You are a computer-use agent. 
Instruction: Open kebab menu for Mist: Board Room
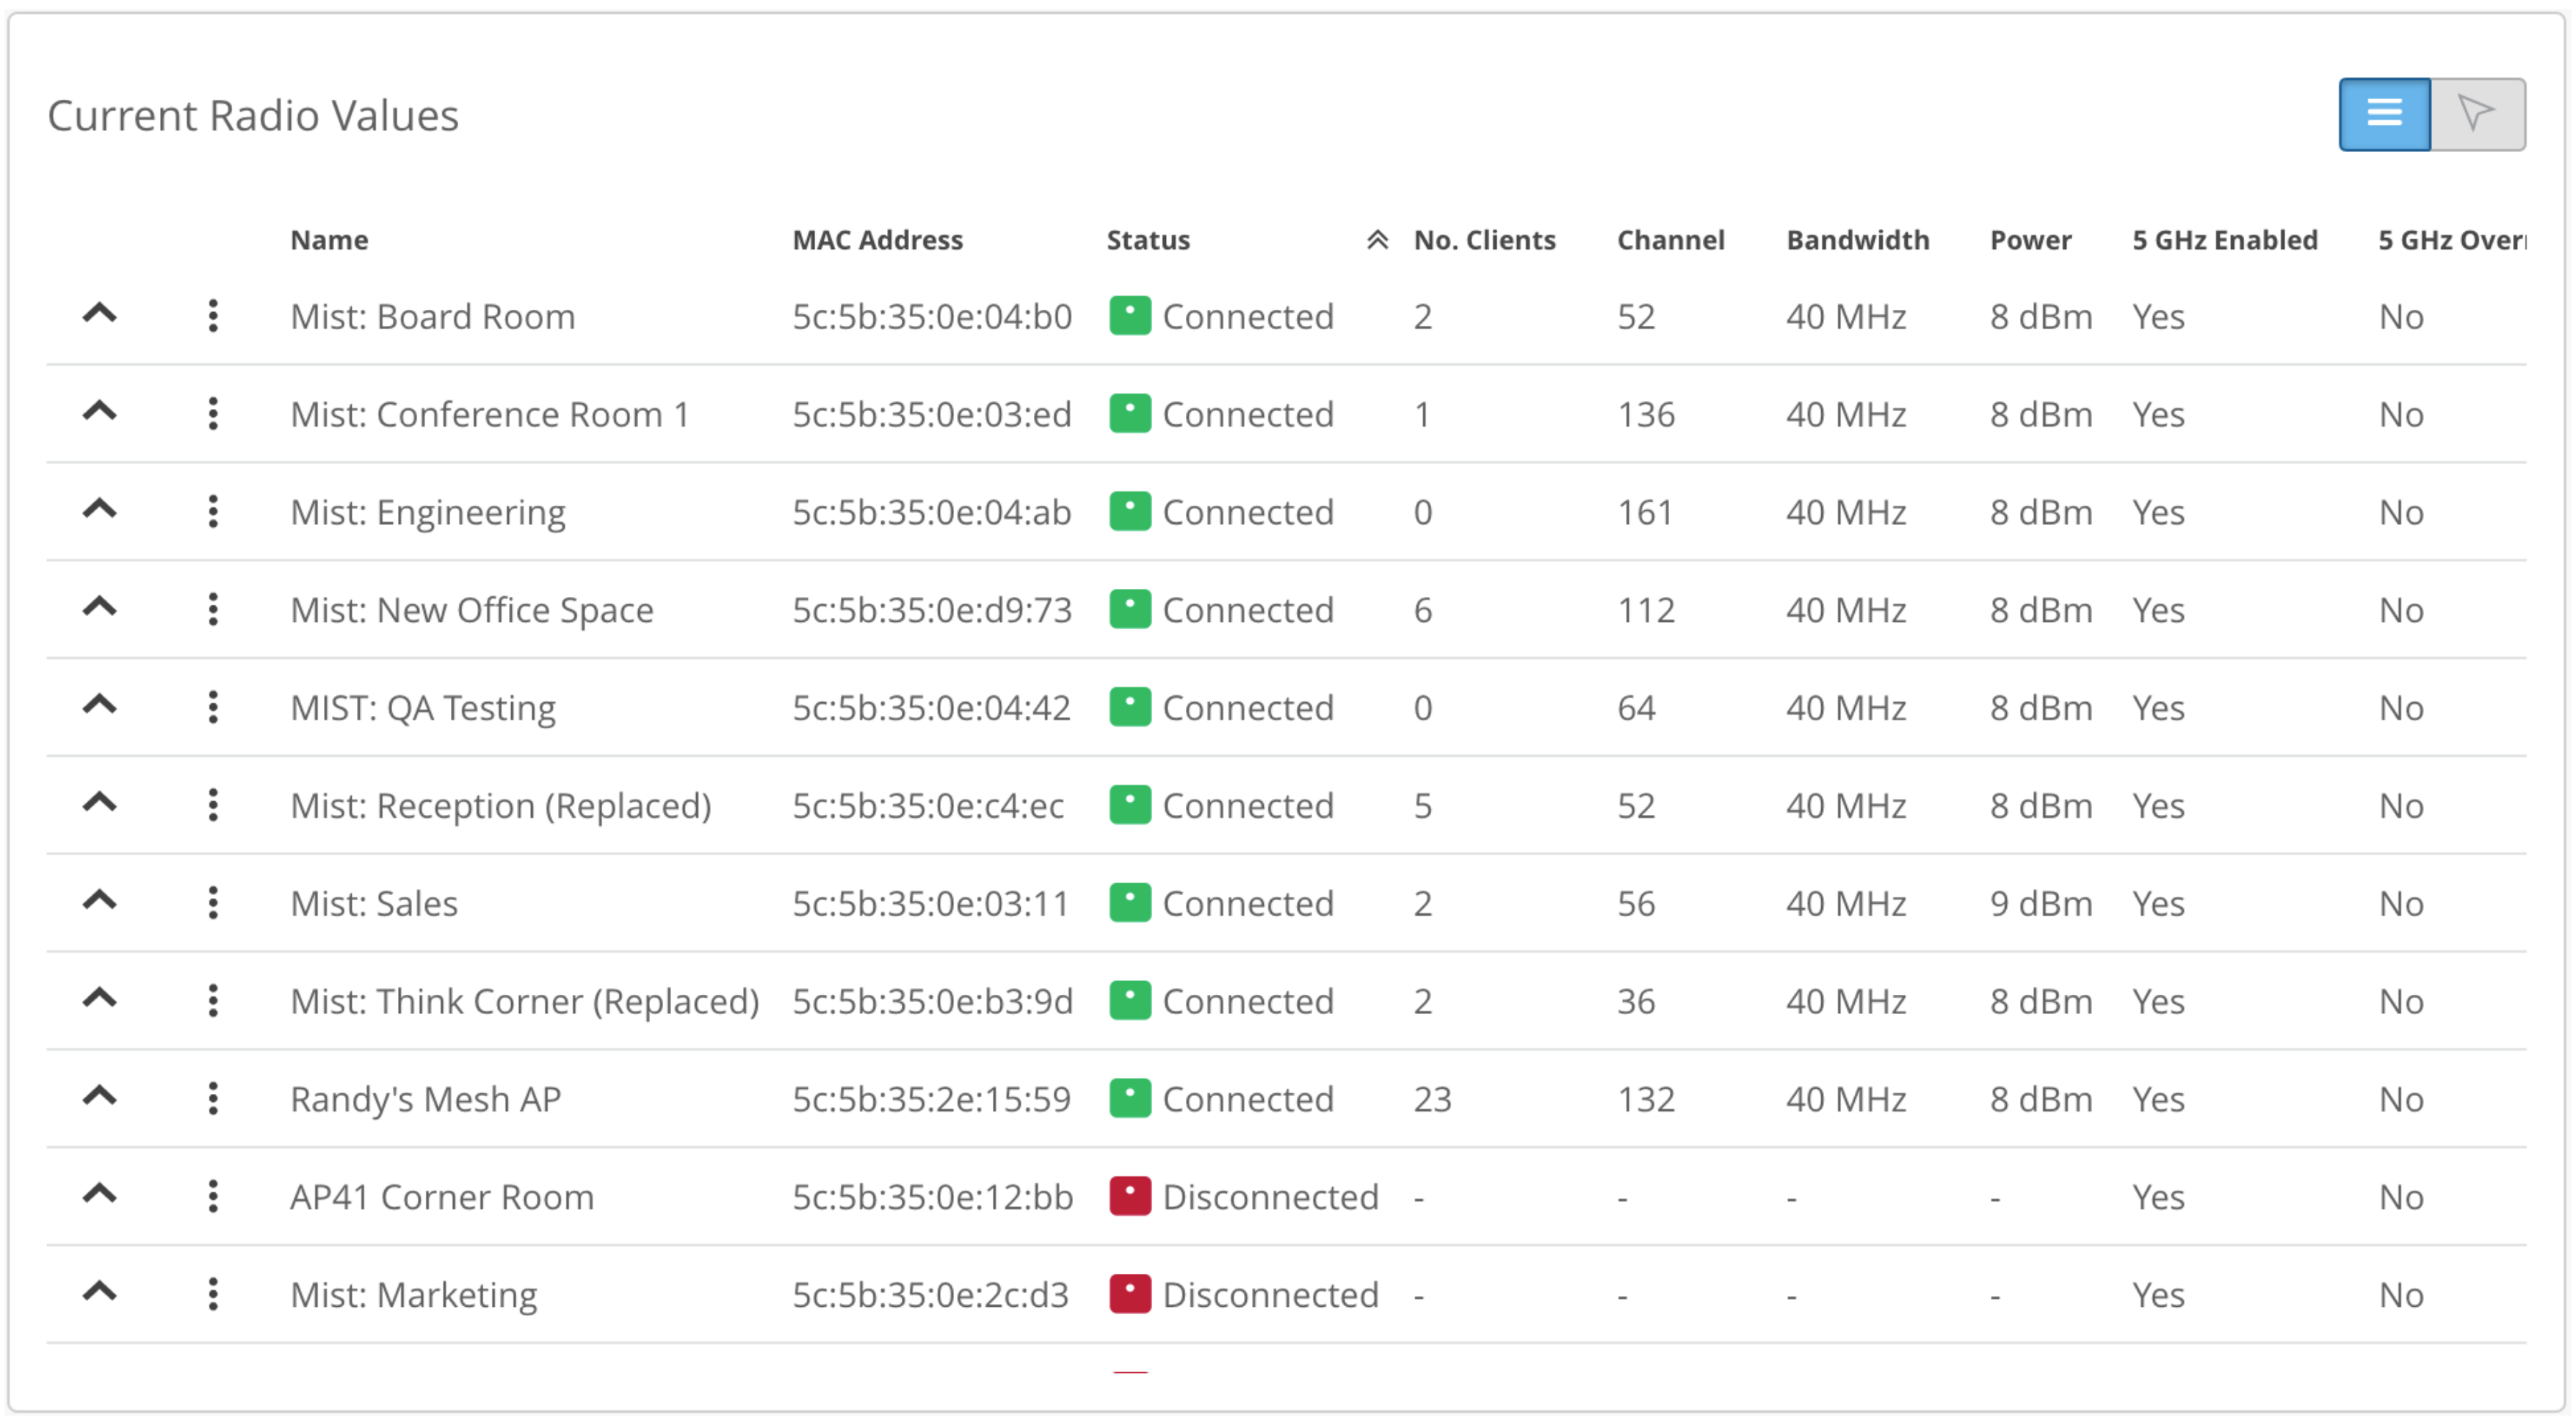(213, 316)
